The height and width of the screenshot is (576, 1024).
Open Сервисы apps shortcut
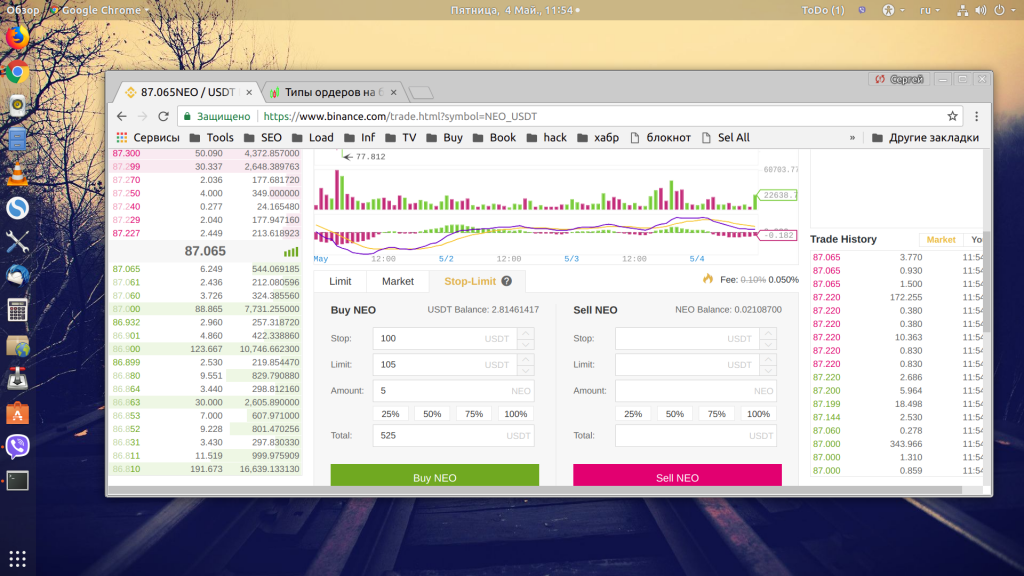click(x=148, y=138)
